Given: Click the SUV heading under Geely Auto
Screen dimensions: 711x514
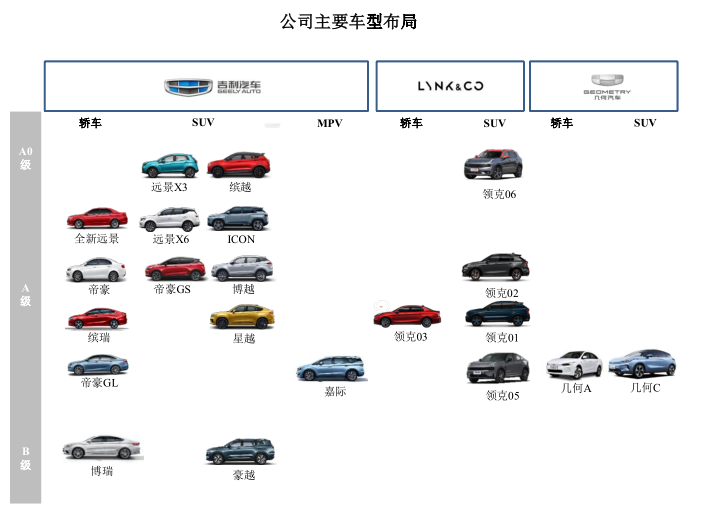Looking at the screenshot, I should 203,122.
